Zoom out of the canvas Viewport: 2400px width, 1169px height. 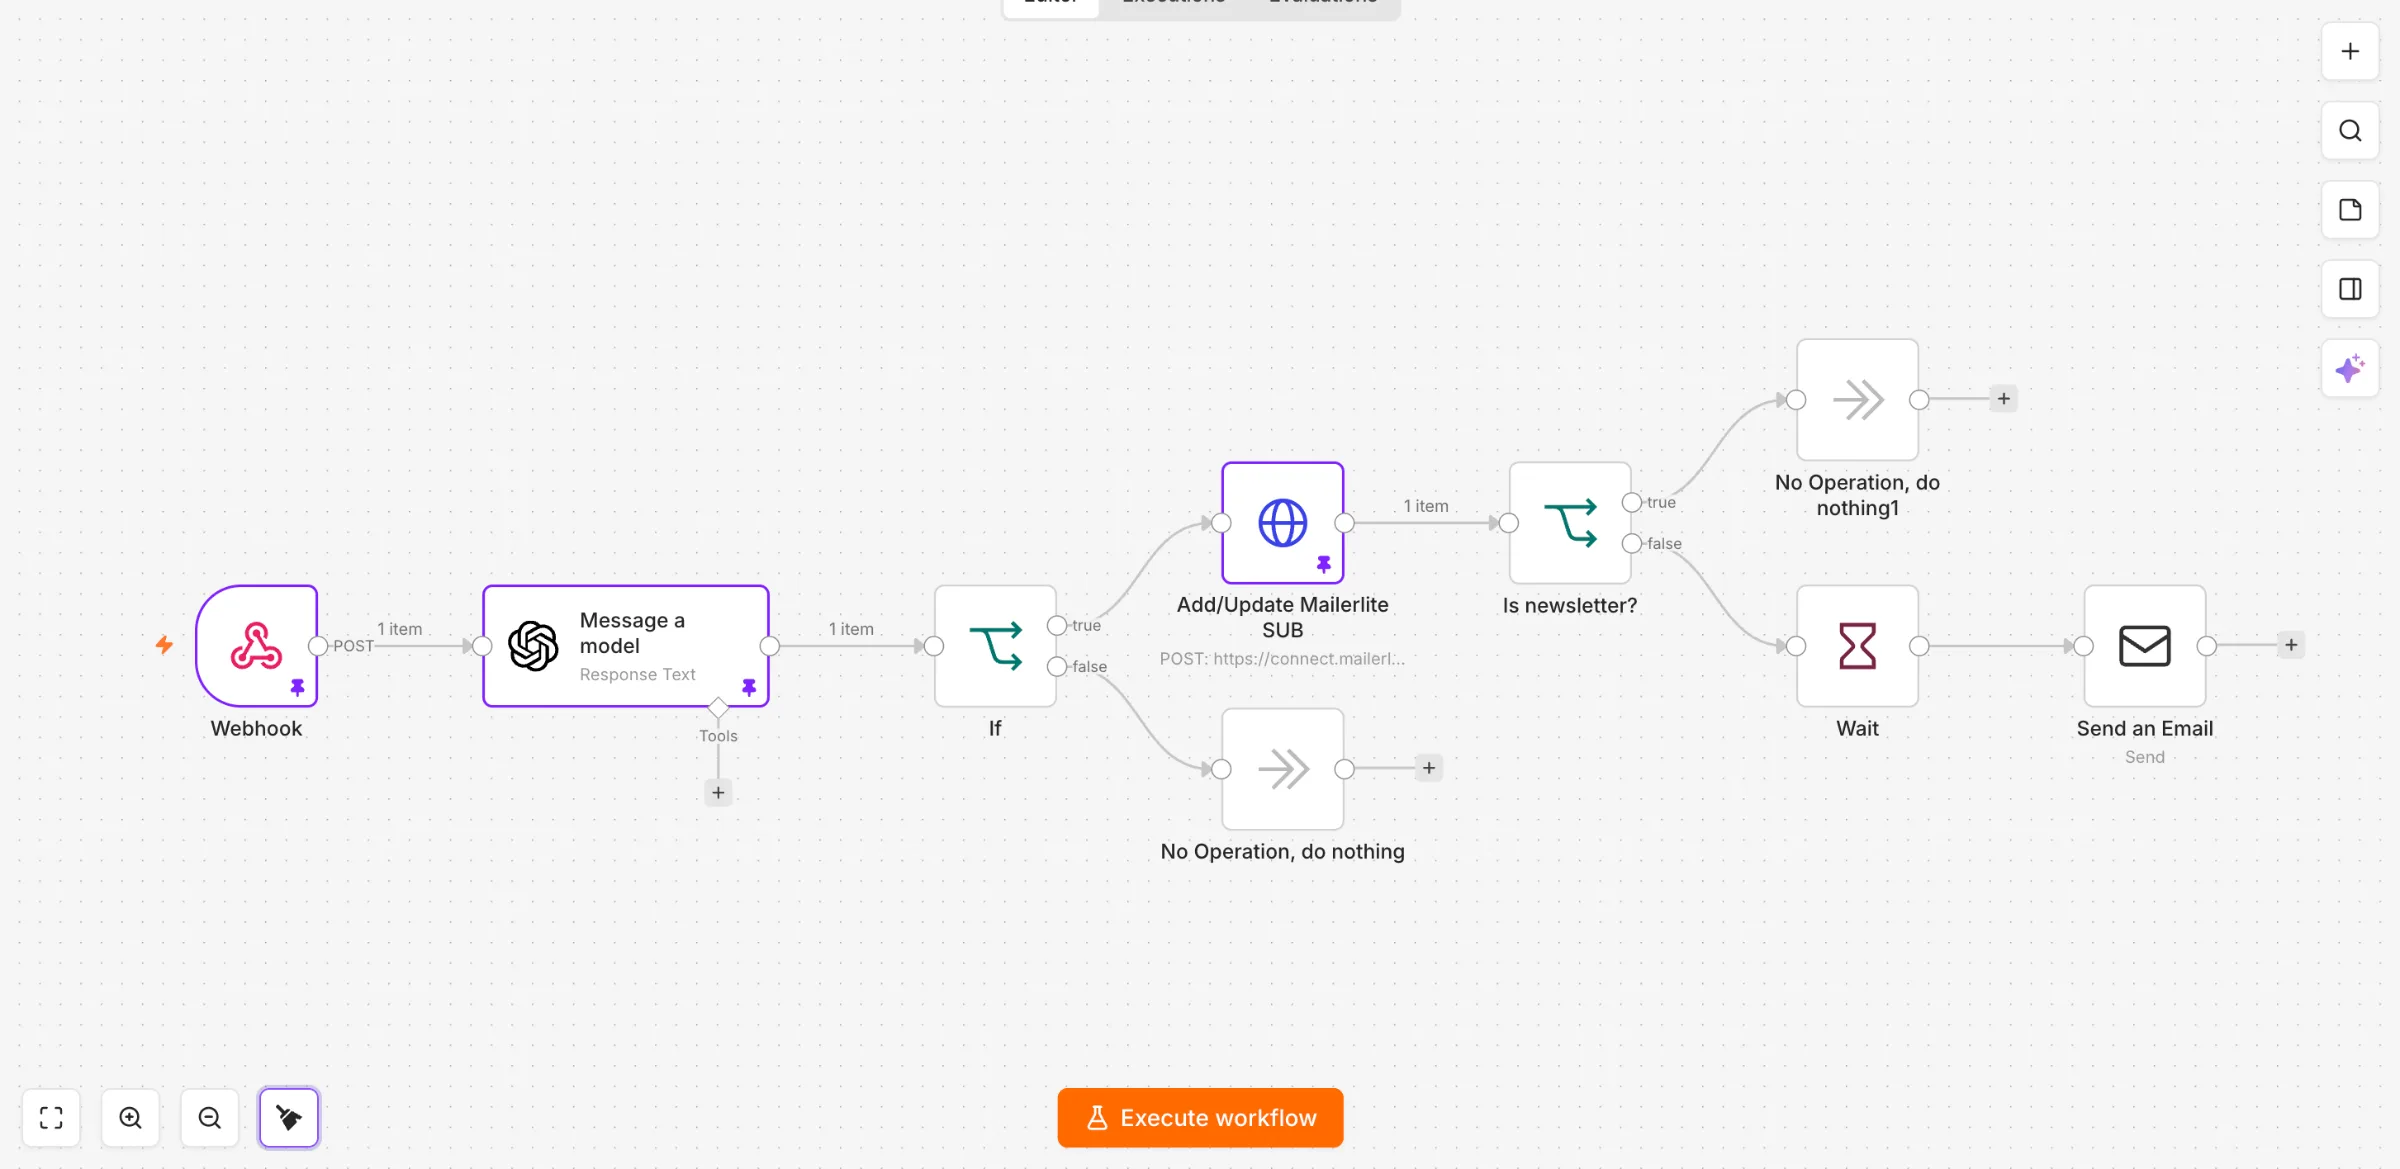click(210, 1117)
